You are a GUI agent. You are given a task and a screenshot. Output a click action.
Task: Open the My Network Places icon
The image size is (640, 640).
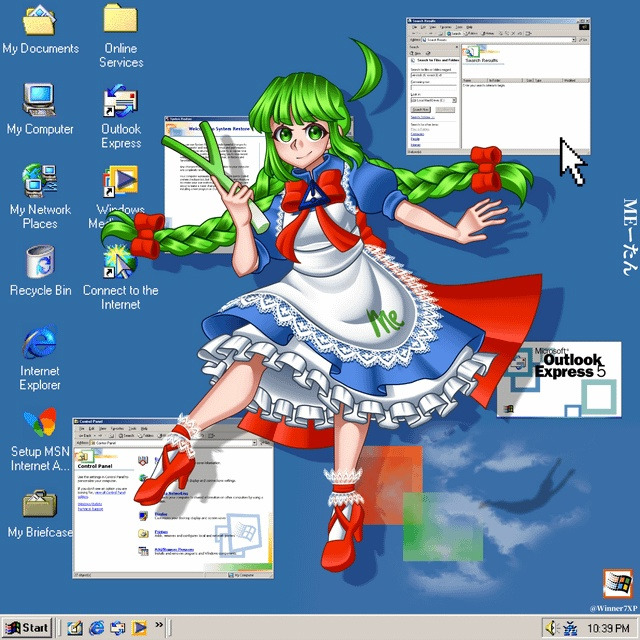39,181
